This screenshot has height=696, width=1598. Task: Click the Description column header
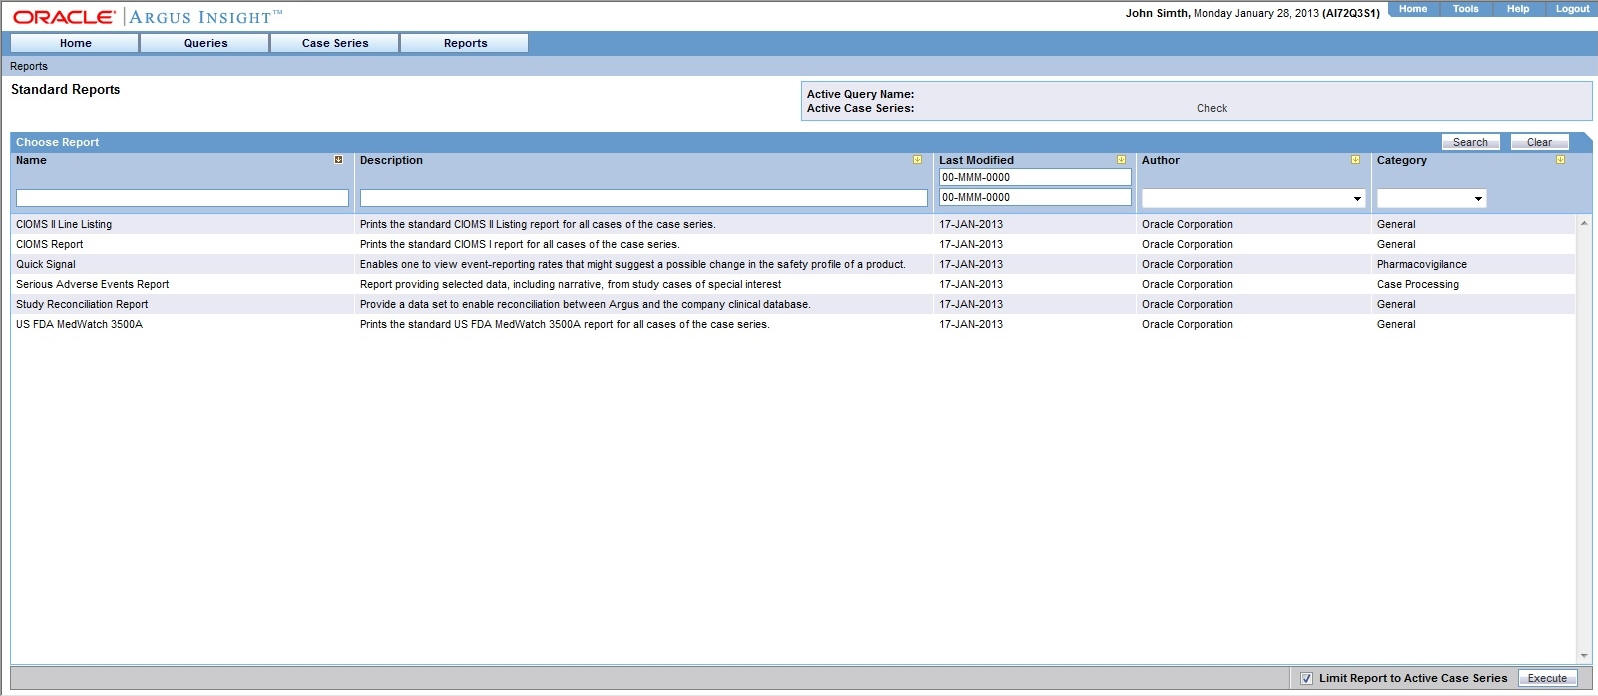391,160
